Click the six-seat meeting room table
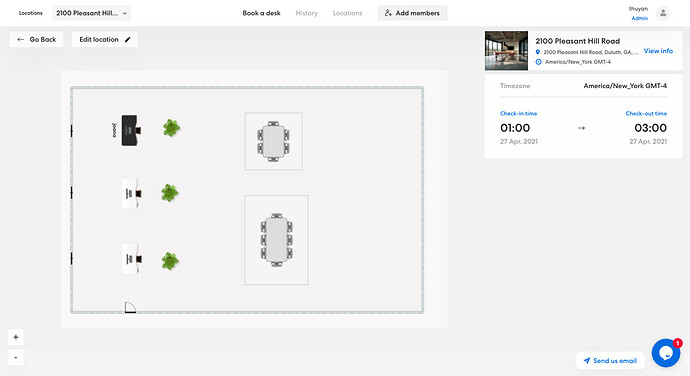 click(x=273, y=141)
